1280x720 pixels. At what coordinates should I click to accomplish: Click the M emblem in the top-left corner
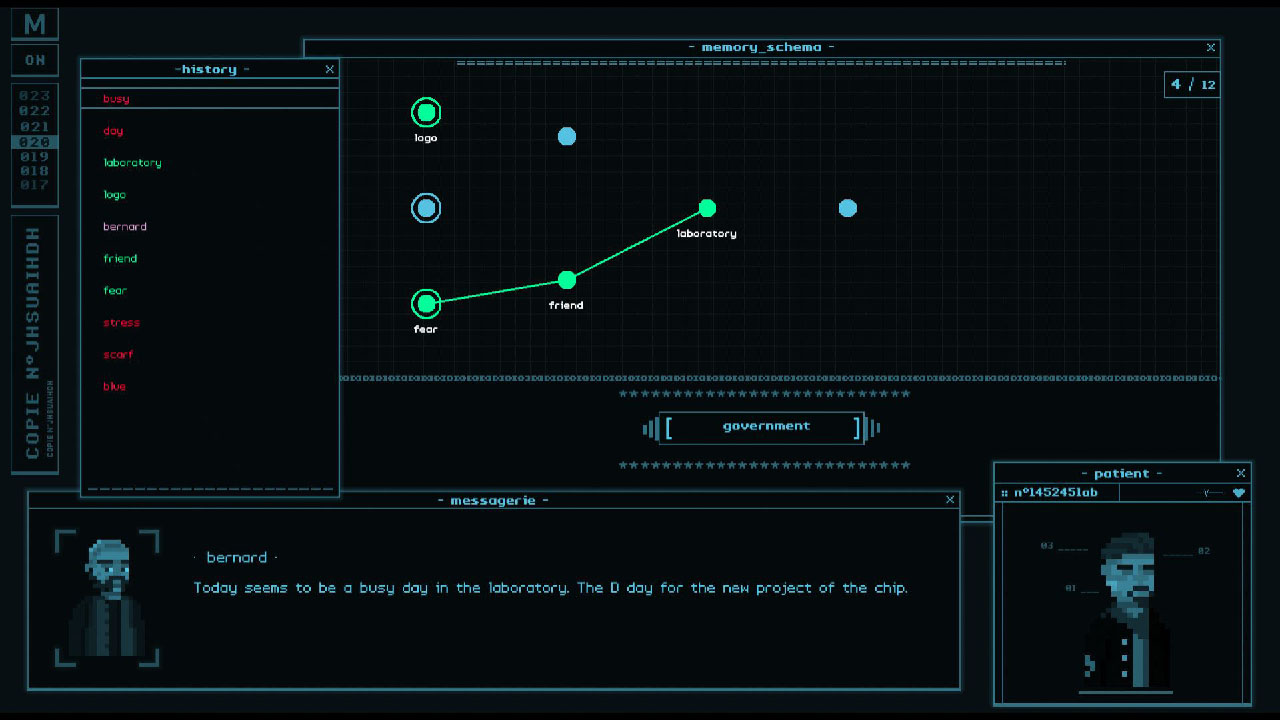point(35,21)
